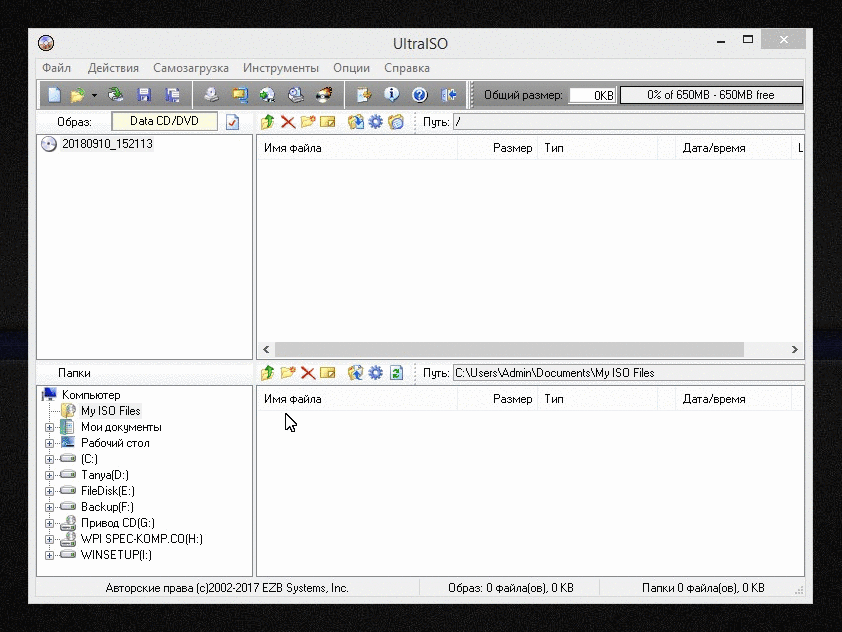This screenshot has height=632, width=842.
Task: Expand the Привод CD(G:) node
Action: 49,523
